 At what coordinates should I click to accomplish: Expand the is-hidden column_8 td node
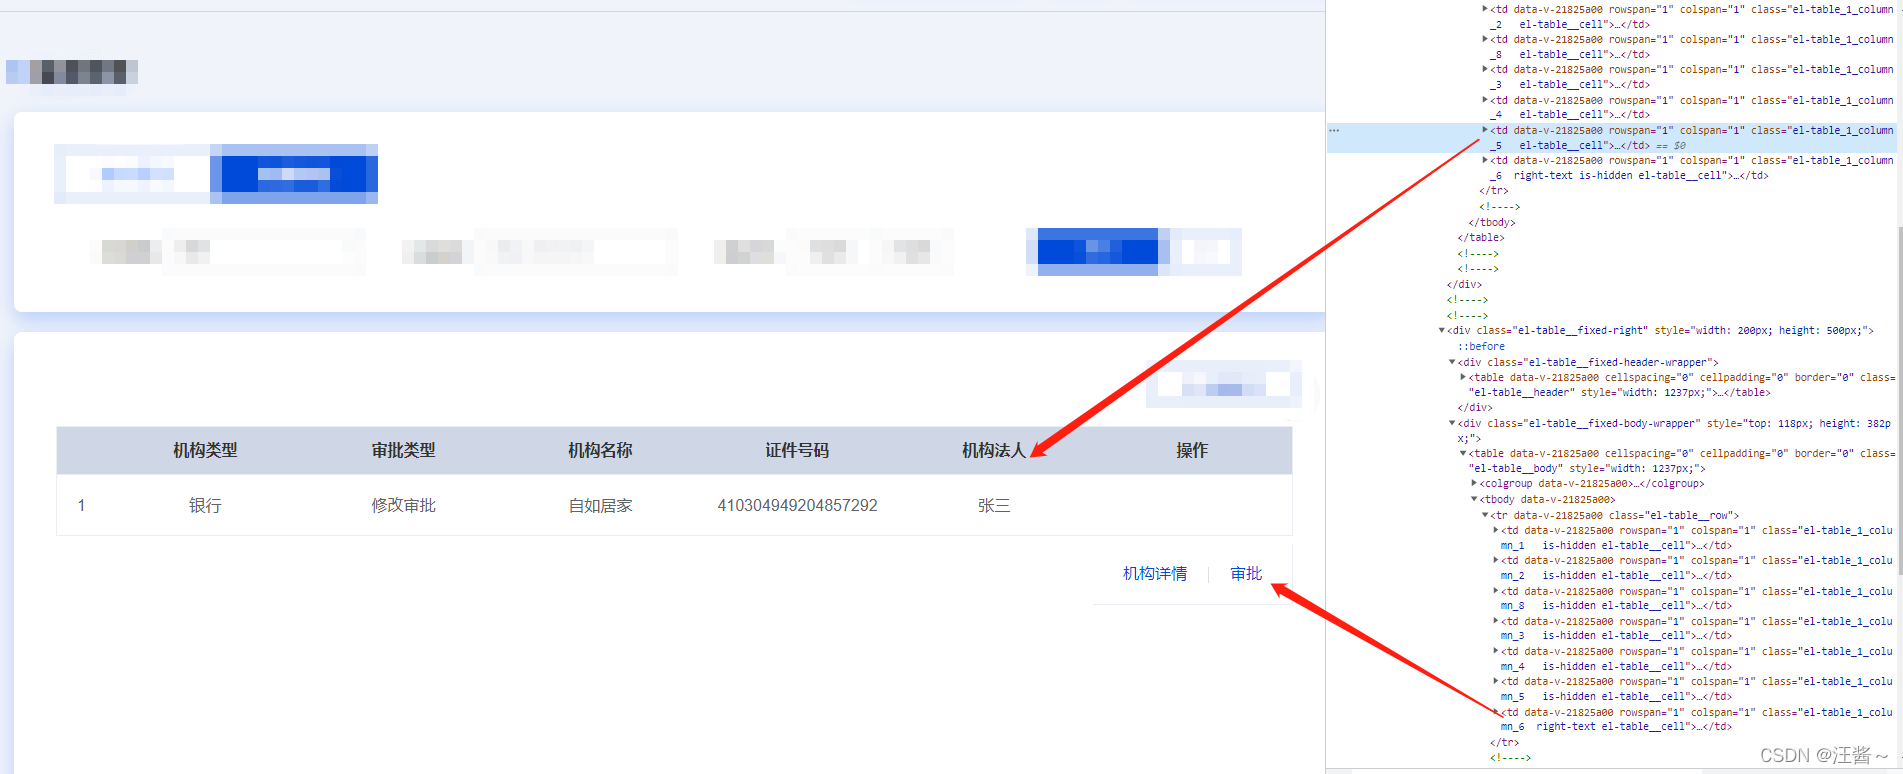1496,591
